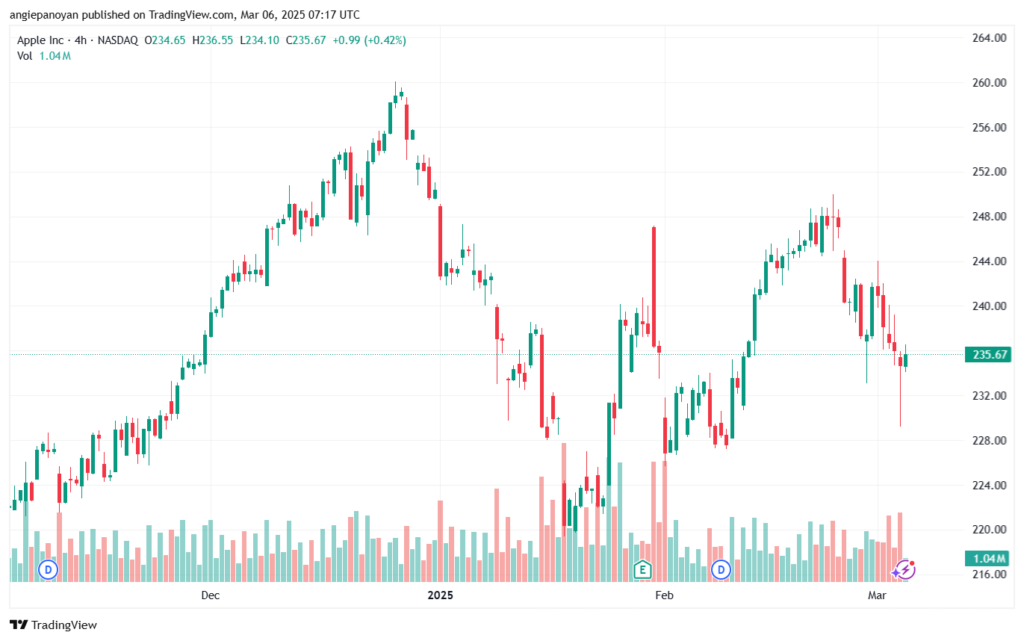The image size is (1024, 641).
Task: Click the Vol indicator label
Action: (24, 56)
